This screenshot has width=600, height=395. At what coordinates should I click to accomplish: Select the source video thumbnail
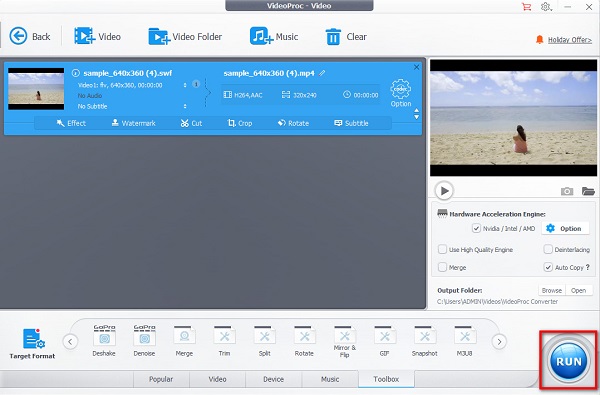tap(36, 89)
